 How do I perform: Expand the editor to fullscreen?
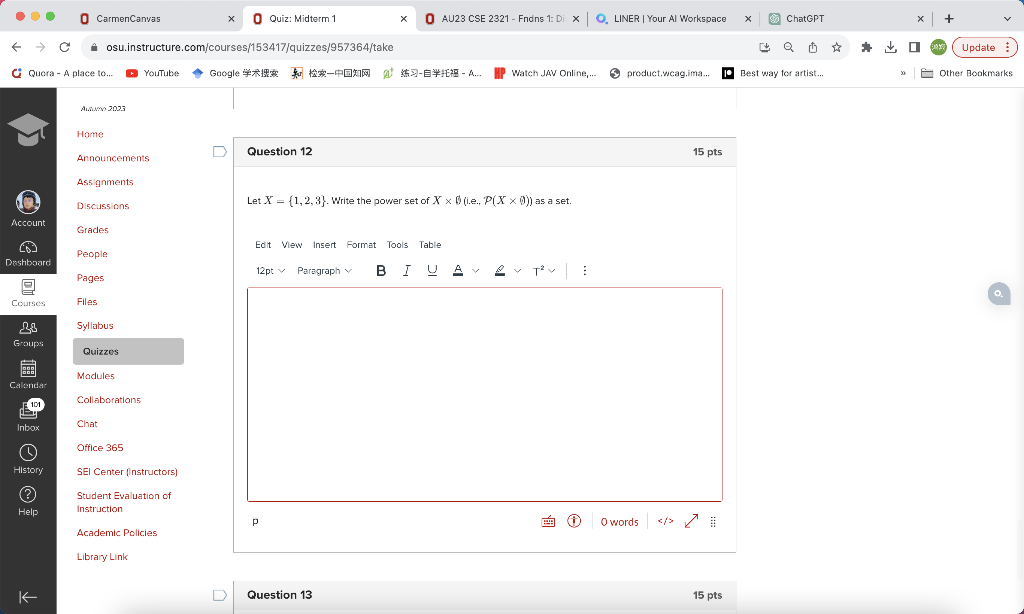690,521
